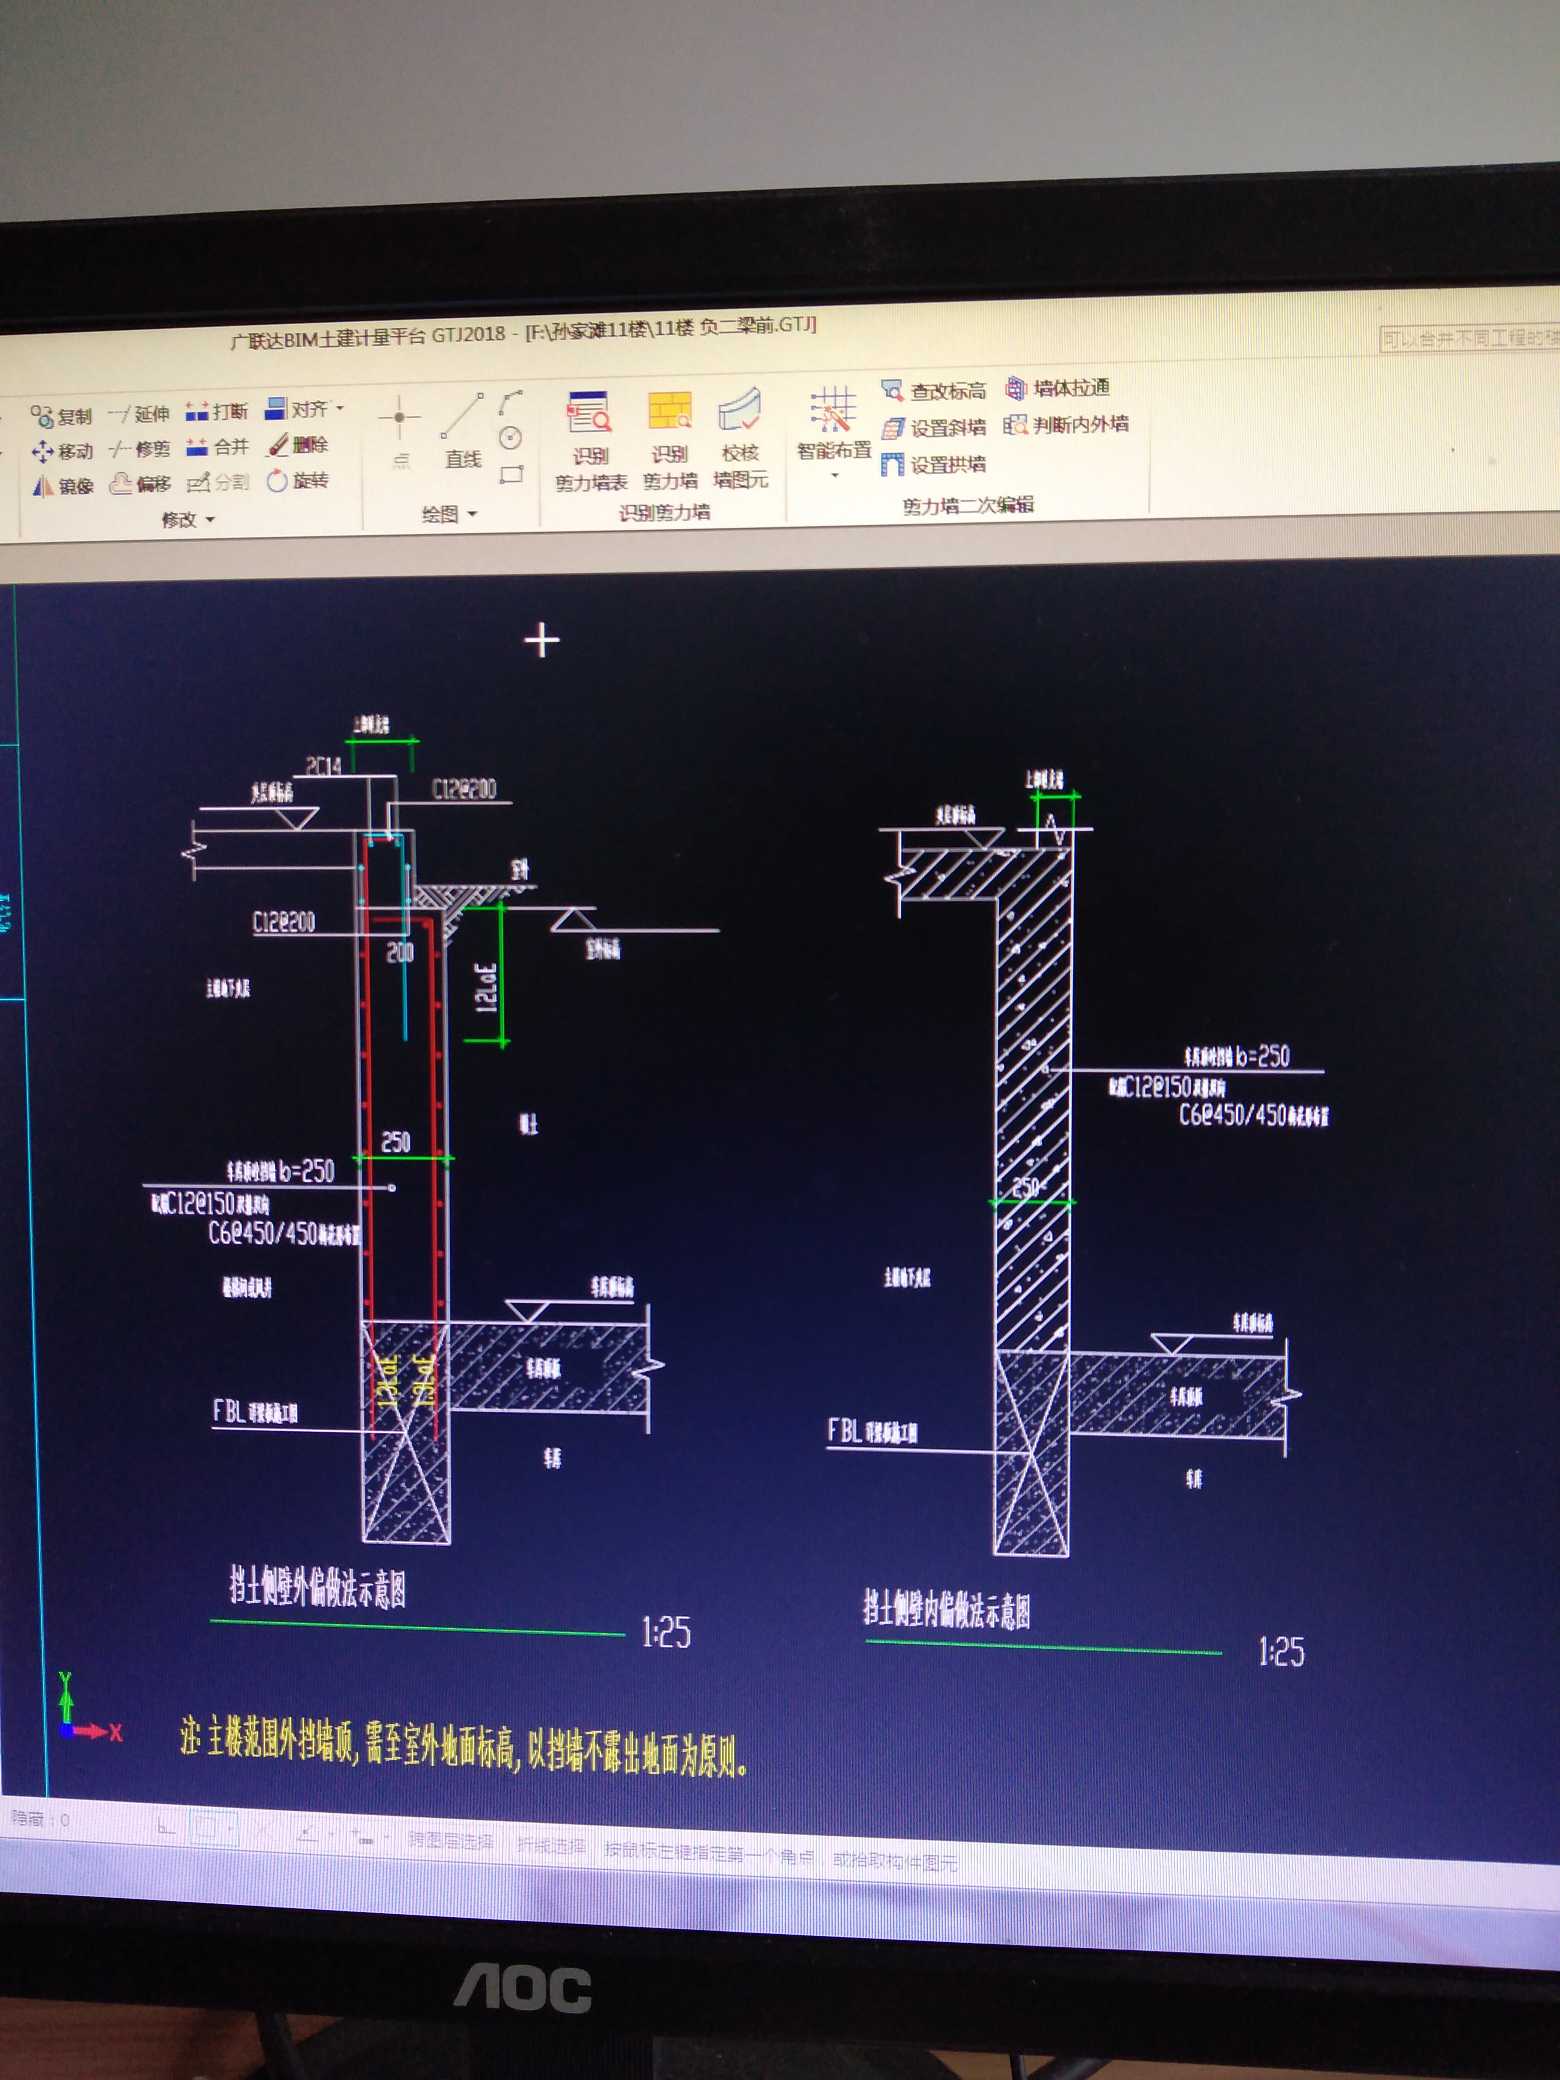
Task: Choose the 修剪 (Trim) tool
Action: point(139,449)
